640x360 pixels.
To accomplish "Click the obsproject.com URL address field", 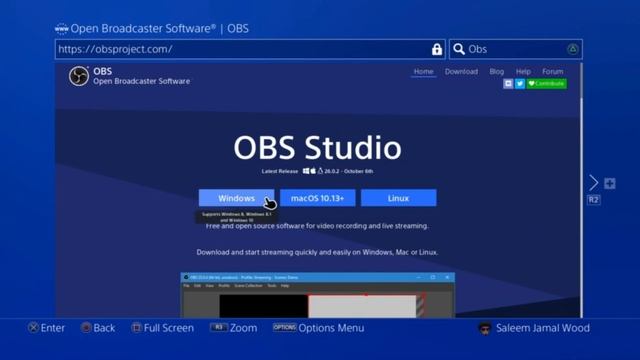I will click(x=250, y=49).
